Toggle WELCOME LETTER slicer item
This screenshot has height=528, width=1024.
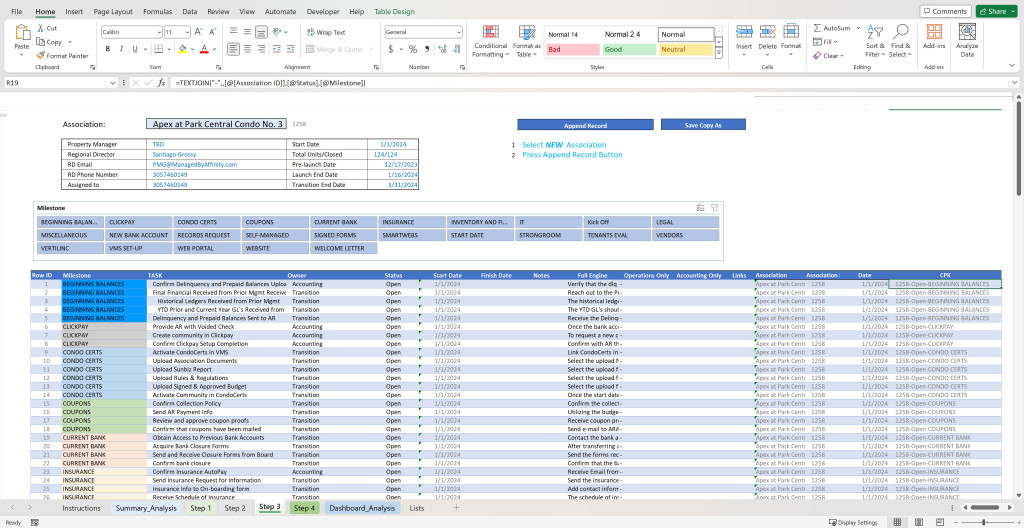point(344,248)
